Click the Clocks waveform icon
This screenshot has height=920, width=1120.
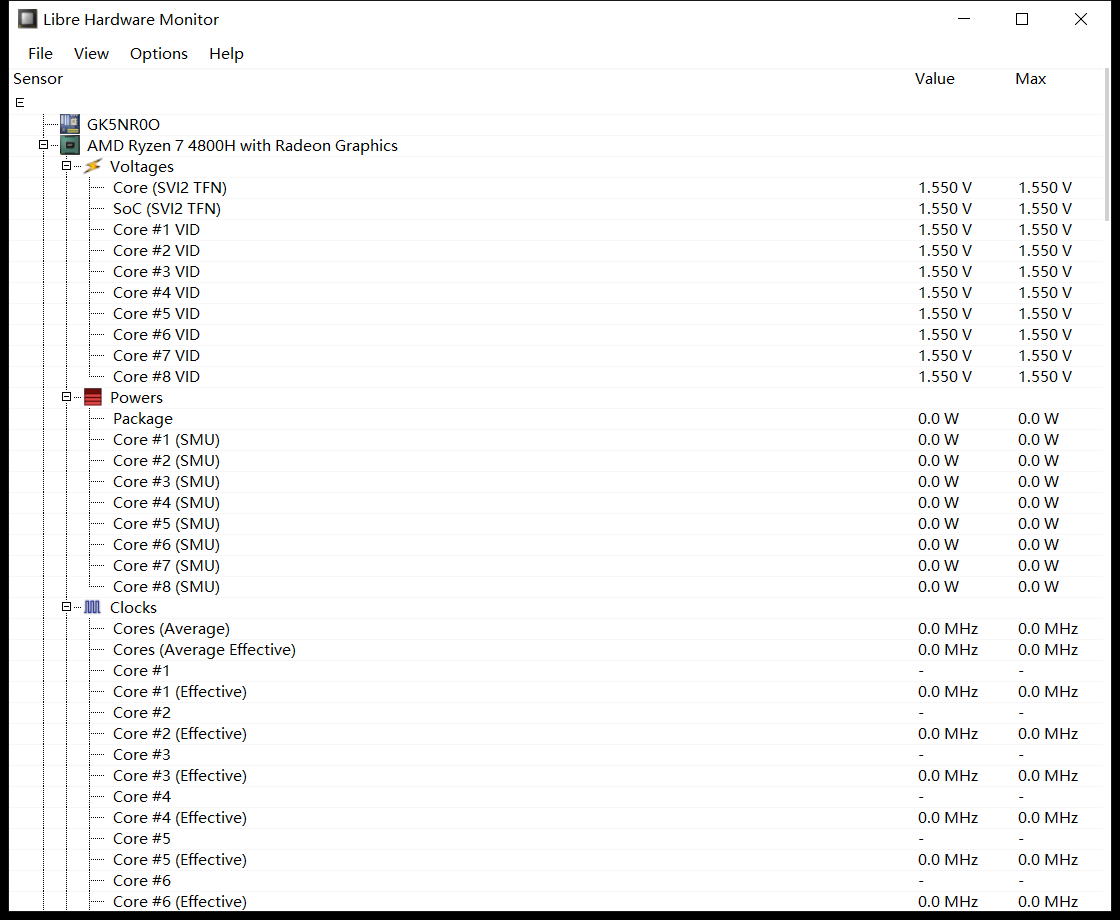coord(93,608)
